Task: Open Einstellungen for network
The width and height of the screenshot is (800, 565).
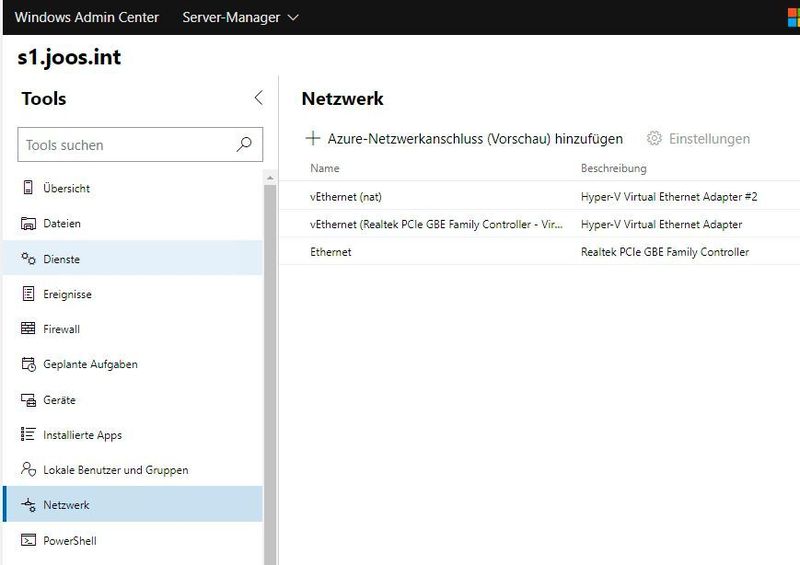Action: 698,138
